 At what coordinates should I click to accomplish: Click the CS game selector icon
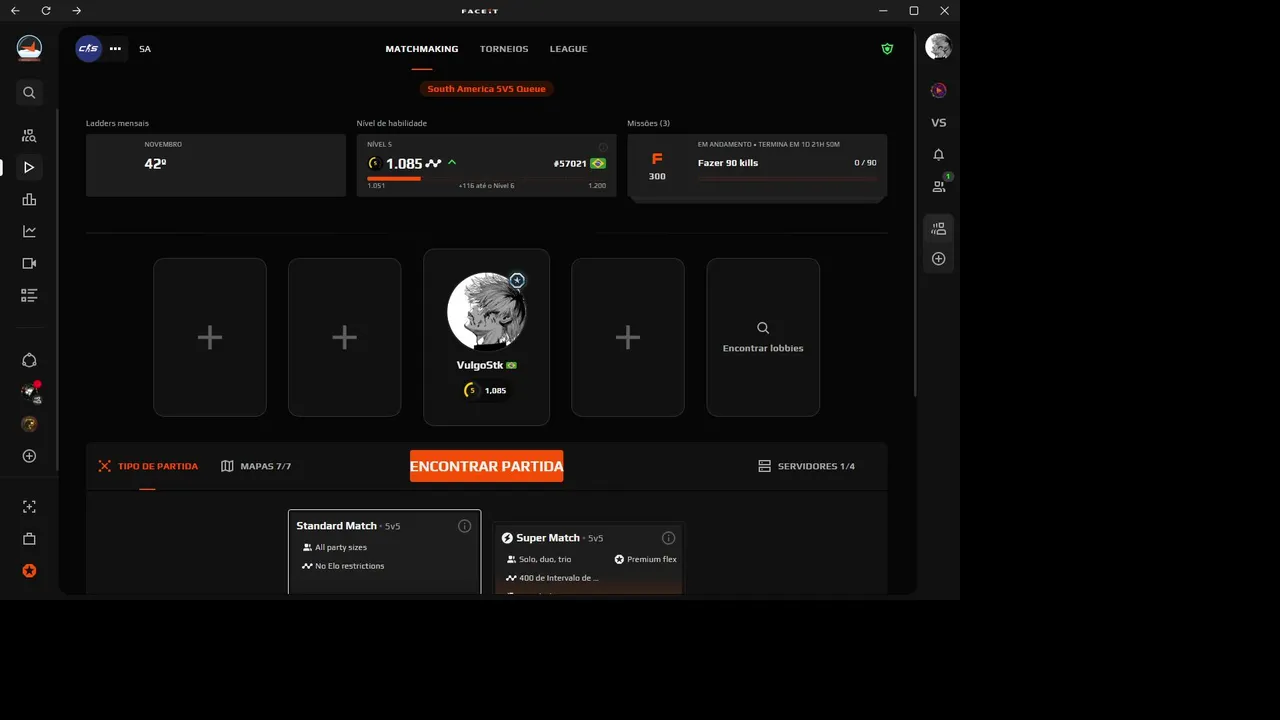coord(89,48)
